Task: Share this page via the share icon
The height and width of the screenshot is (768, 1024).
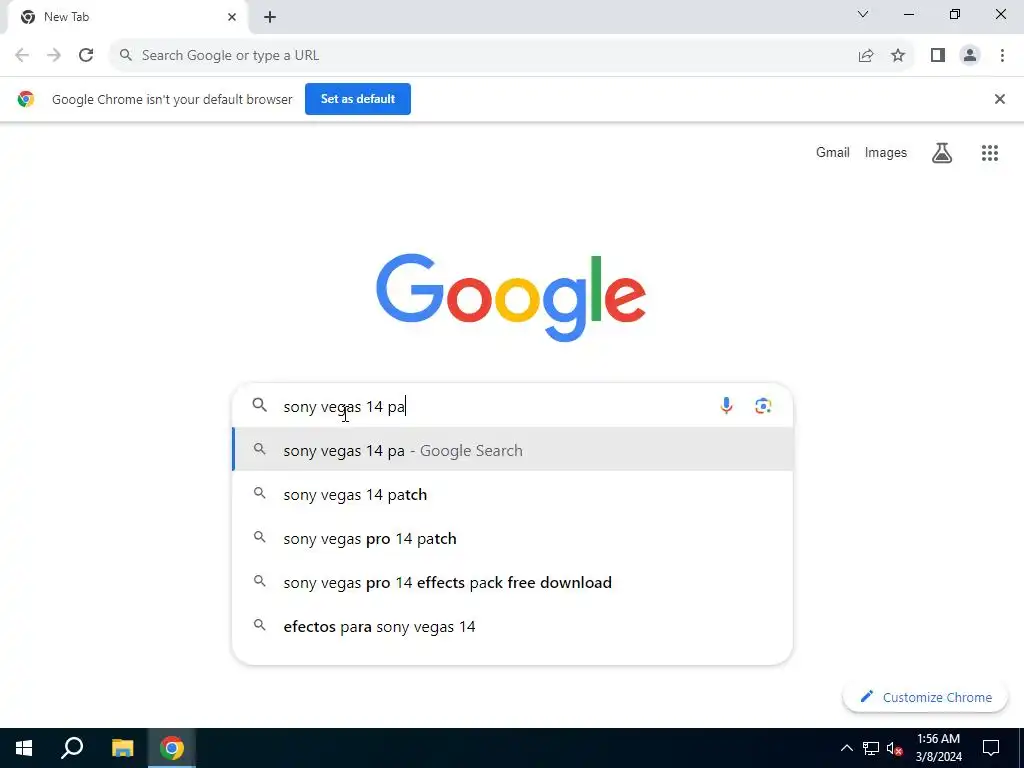Action: click(x=866, y=56)
